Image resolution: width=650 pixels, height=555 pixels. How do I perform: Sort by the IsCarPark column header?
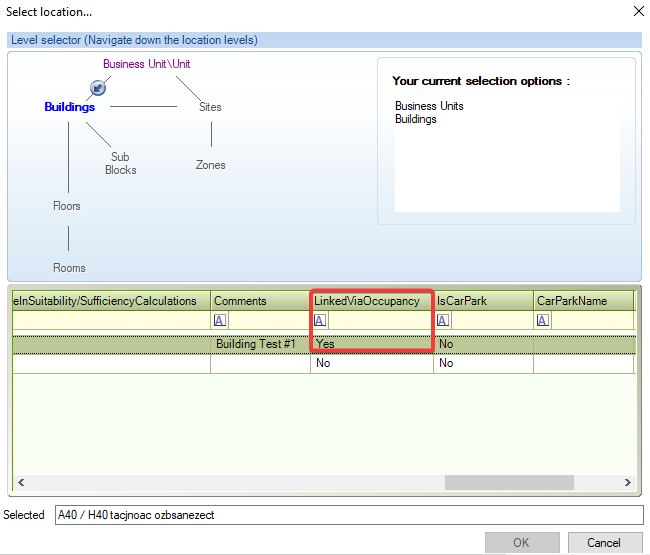pyautogui.click(x=457, y=301)
